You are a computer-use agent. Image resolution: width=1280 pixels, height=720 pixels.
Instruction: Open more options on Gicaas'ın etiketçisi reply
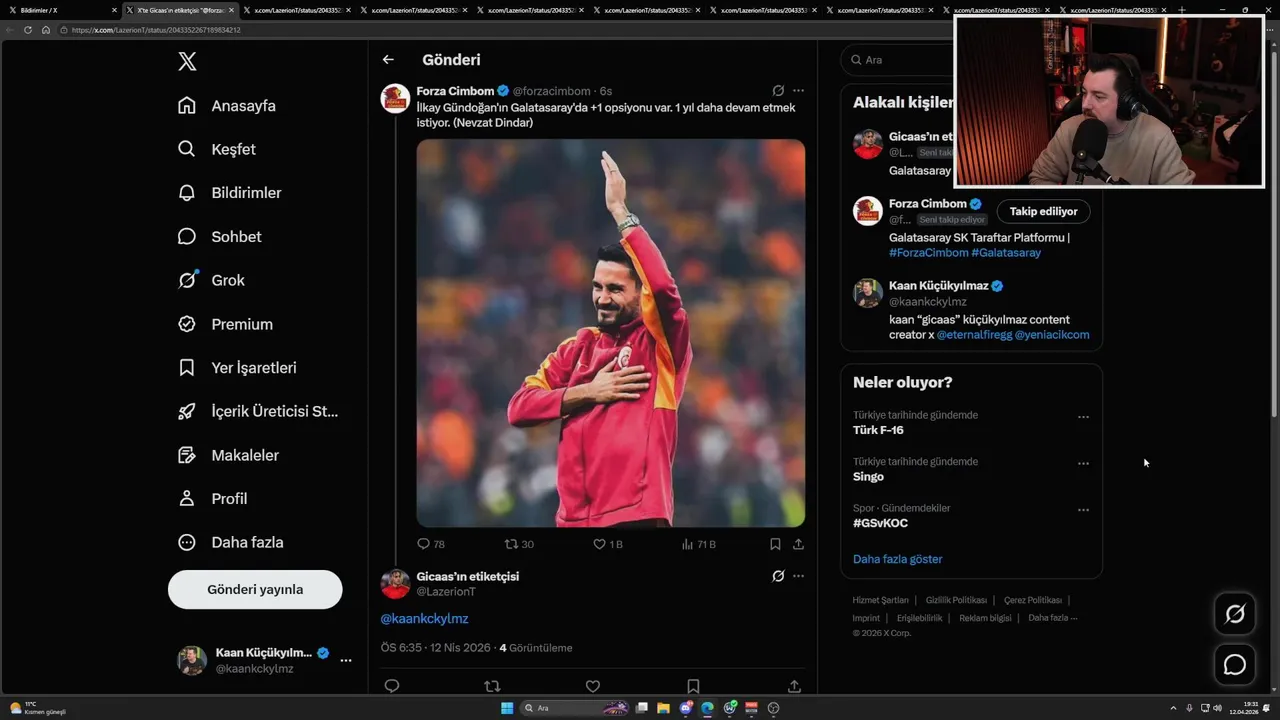[798, 576]
